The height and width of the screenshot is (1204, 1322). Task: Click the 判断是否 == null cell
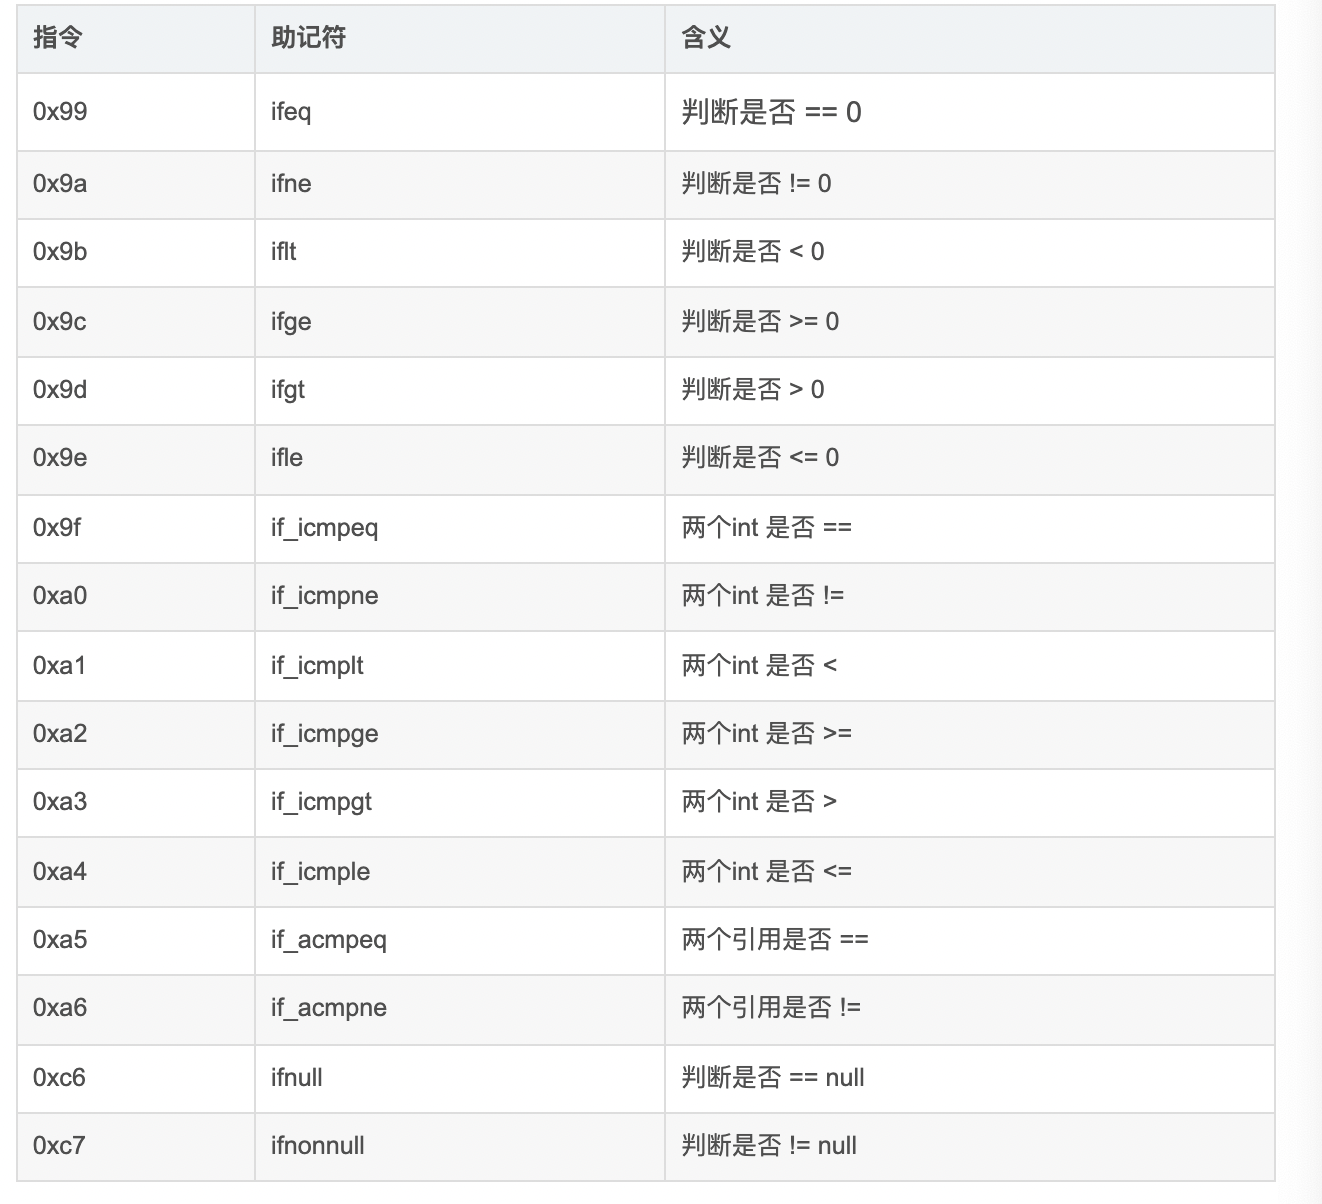(970, 1079)
